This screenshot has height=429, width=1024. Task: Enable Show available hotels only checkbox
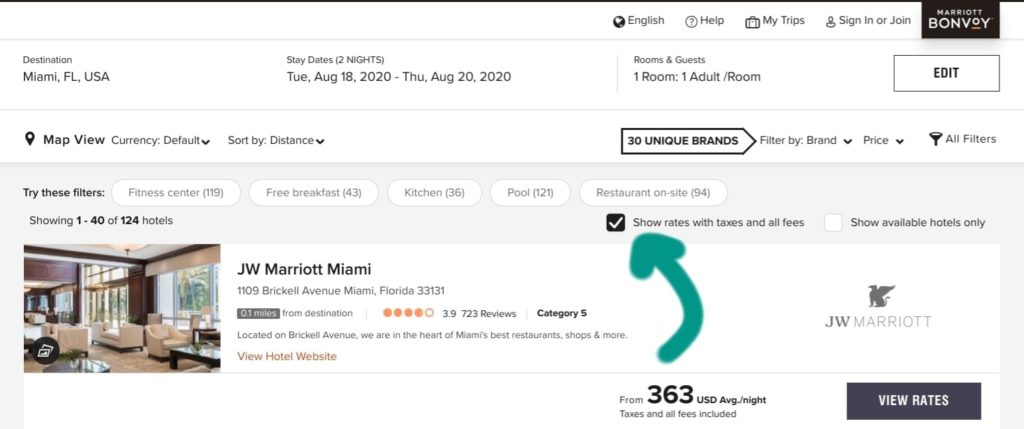point(833,222)
